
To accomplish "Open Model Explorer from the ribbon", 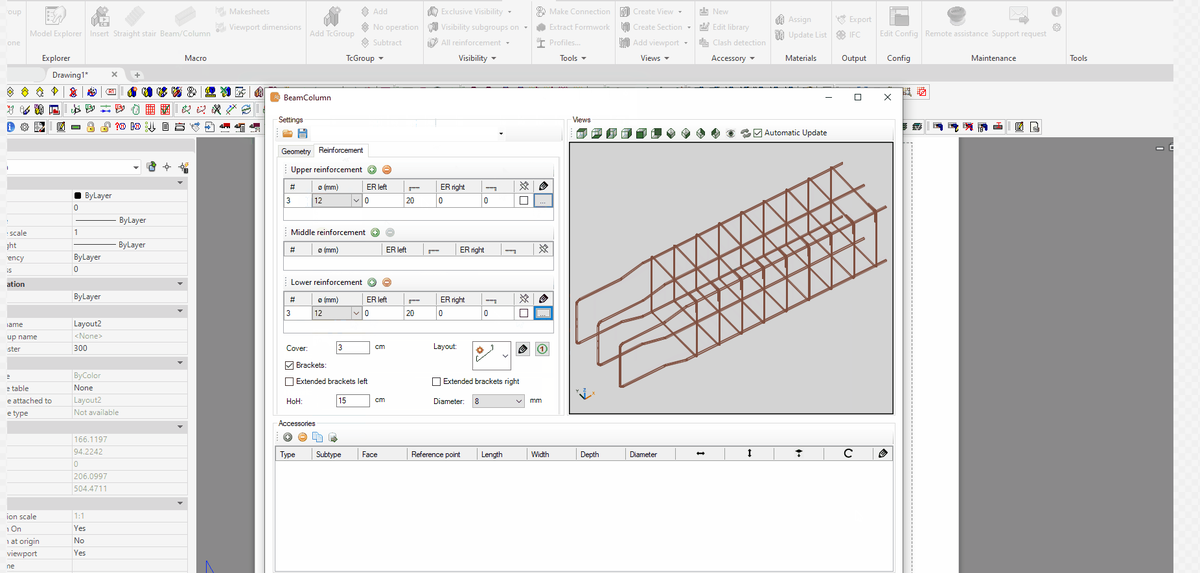I will (x=56, y=22).
